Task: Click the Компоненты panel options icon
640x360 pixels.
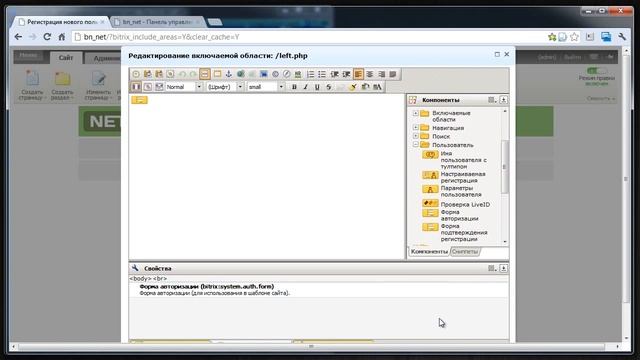Action: coord(492,100)
